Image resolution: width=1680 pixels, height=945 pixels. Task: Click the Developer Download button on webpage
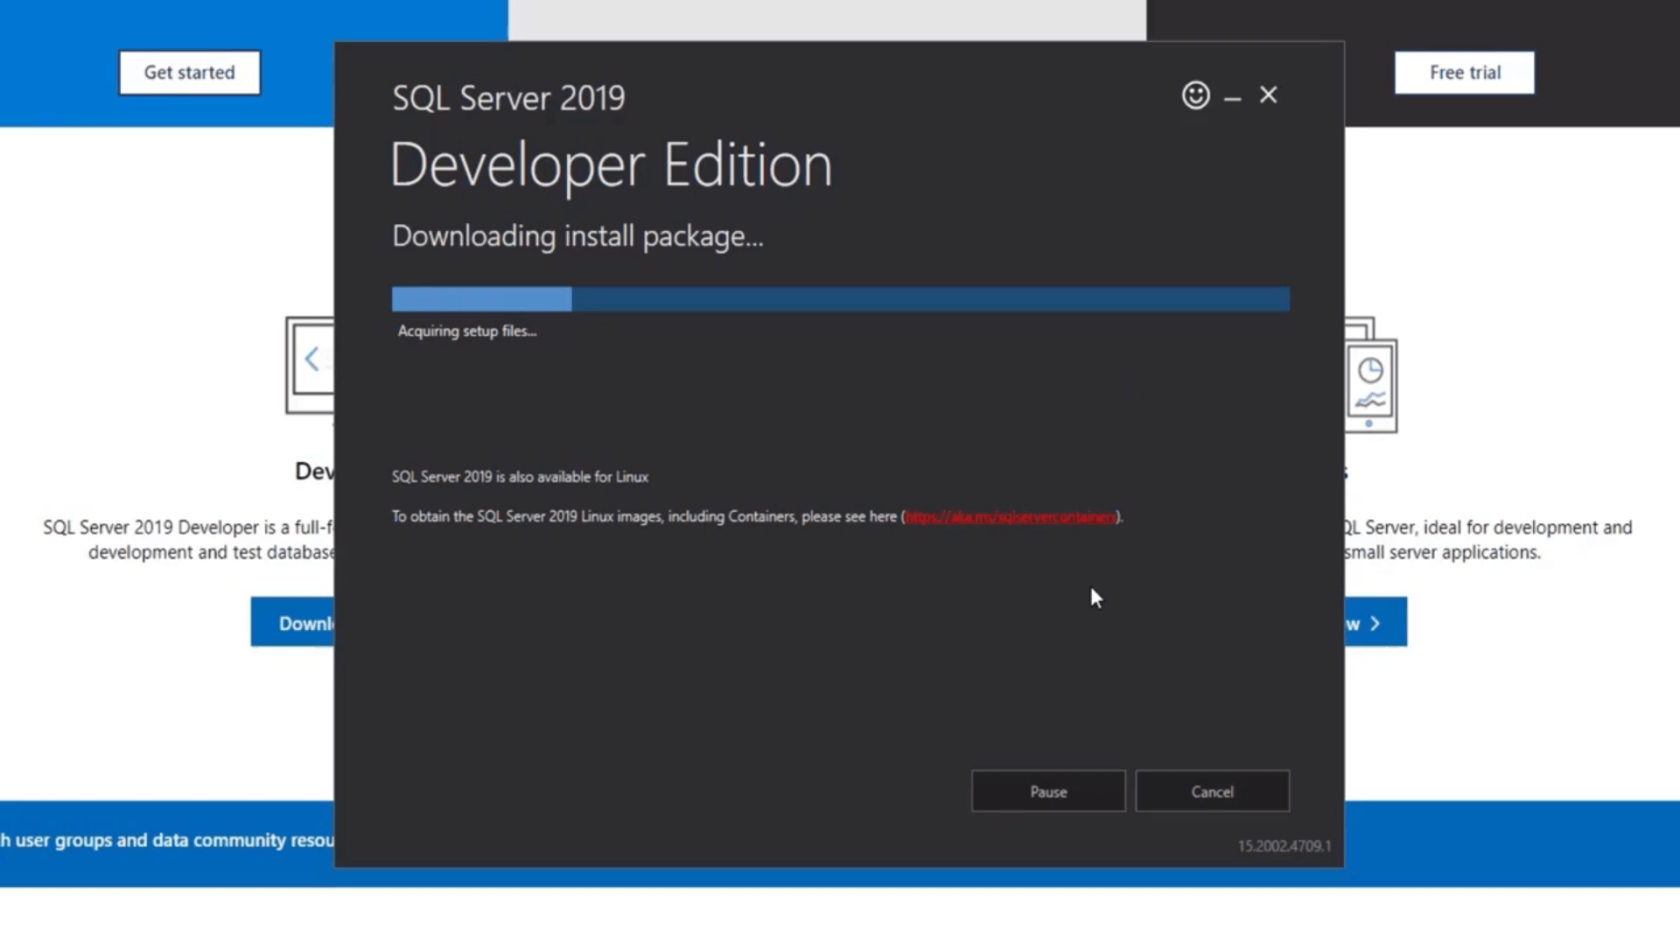293,623
